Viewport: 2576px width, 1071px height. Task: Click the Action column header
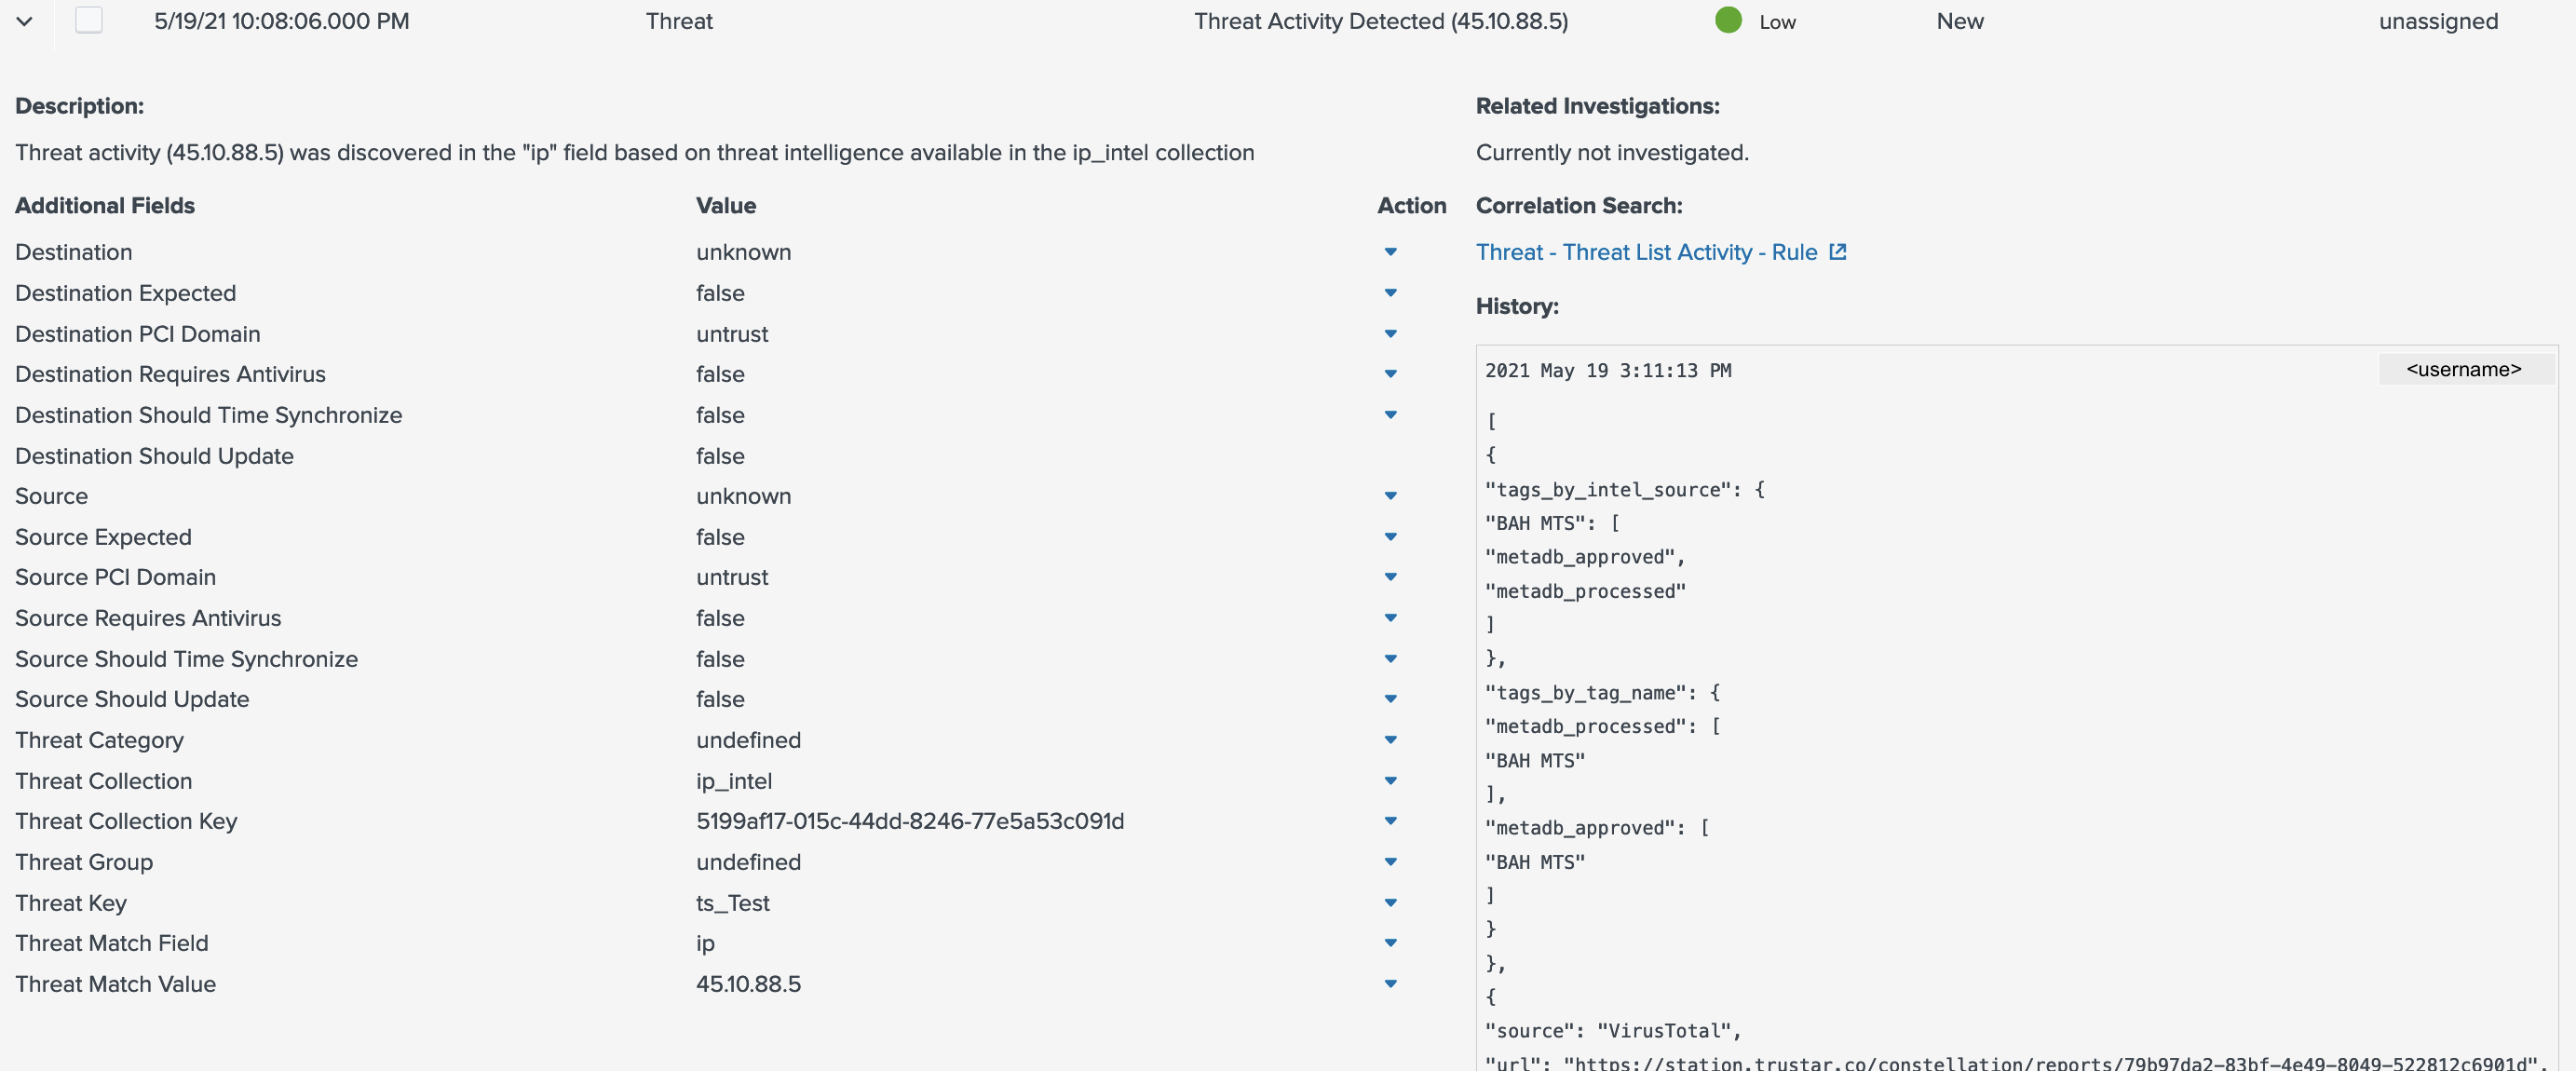pyautogui.click(x=1411, y=205)
